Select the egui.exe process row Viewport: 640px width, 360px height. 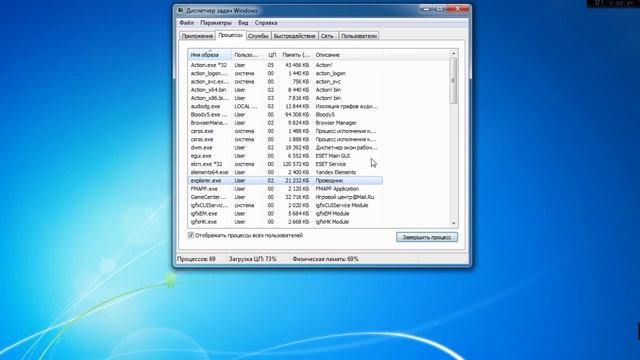pos(285,156)
